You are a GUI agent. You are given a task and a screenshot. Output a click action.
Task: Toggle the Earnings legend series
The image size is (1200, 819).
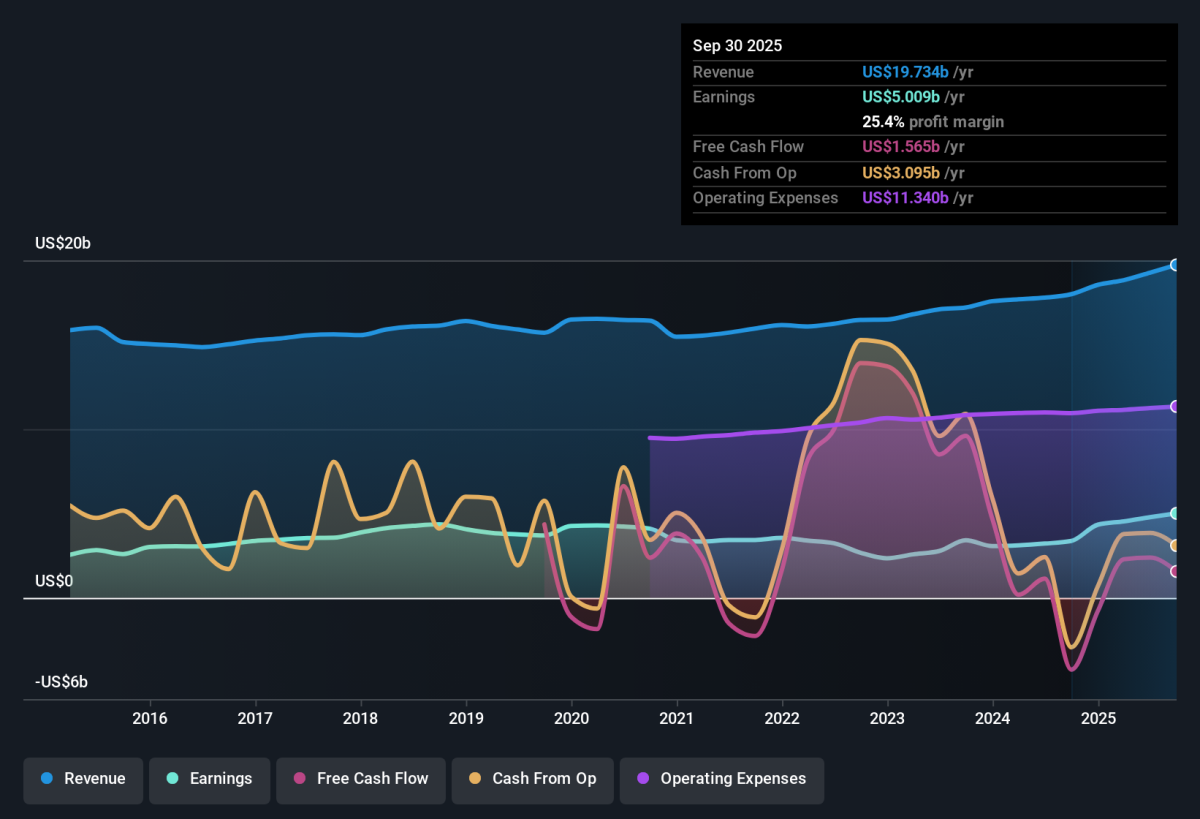click(x=210, y=780)
